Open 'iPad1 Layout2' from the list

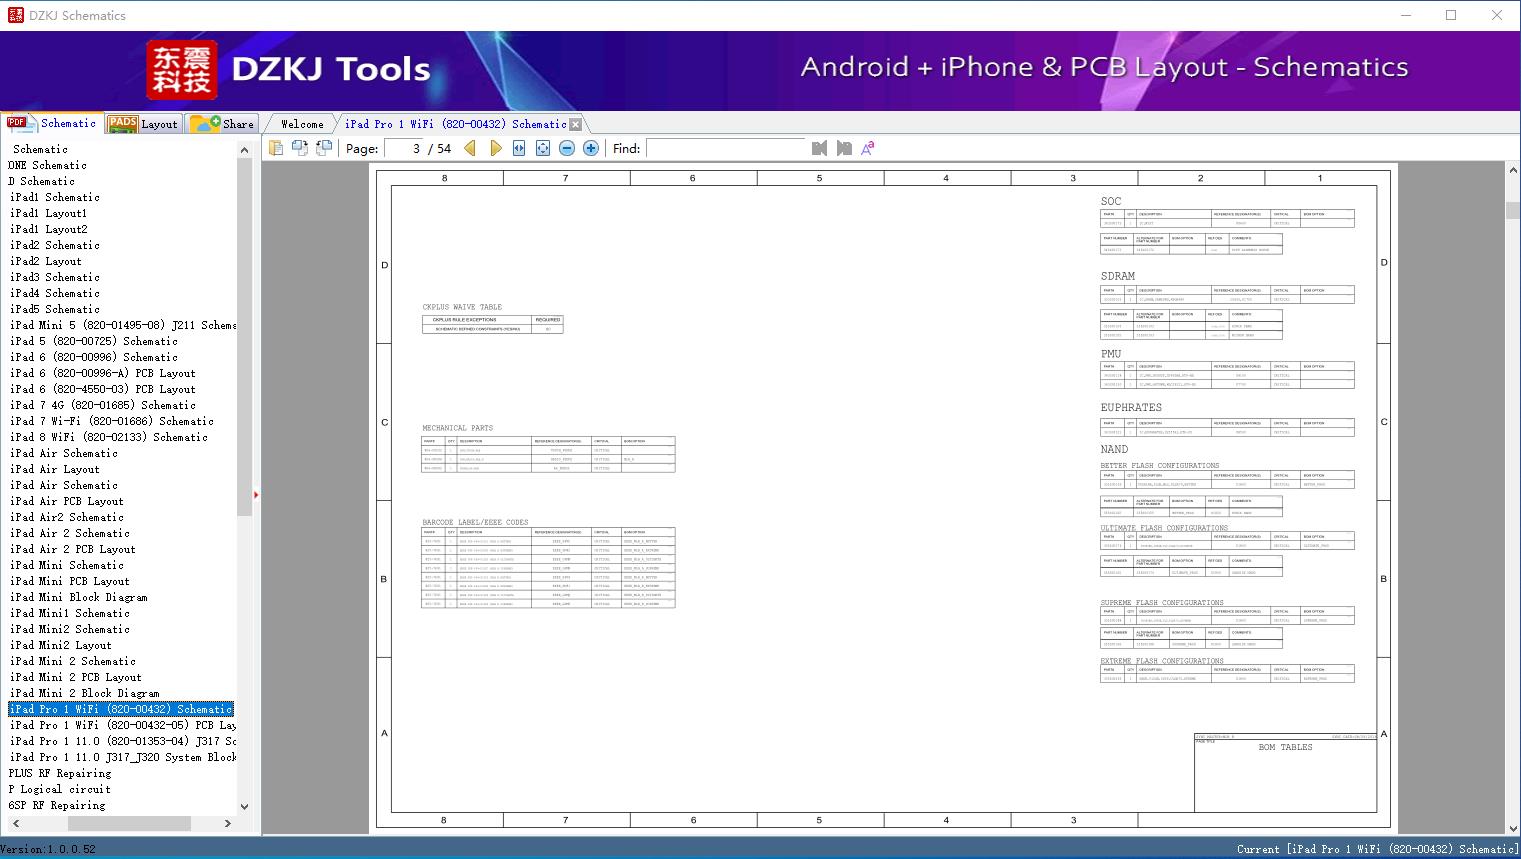[49, 229]
